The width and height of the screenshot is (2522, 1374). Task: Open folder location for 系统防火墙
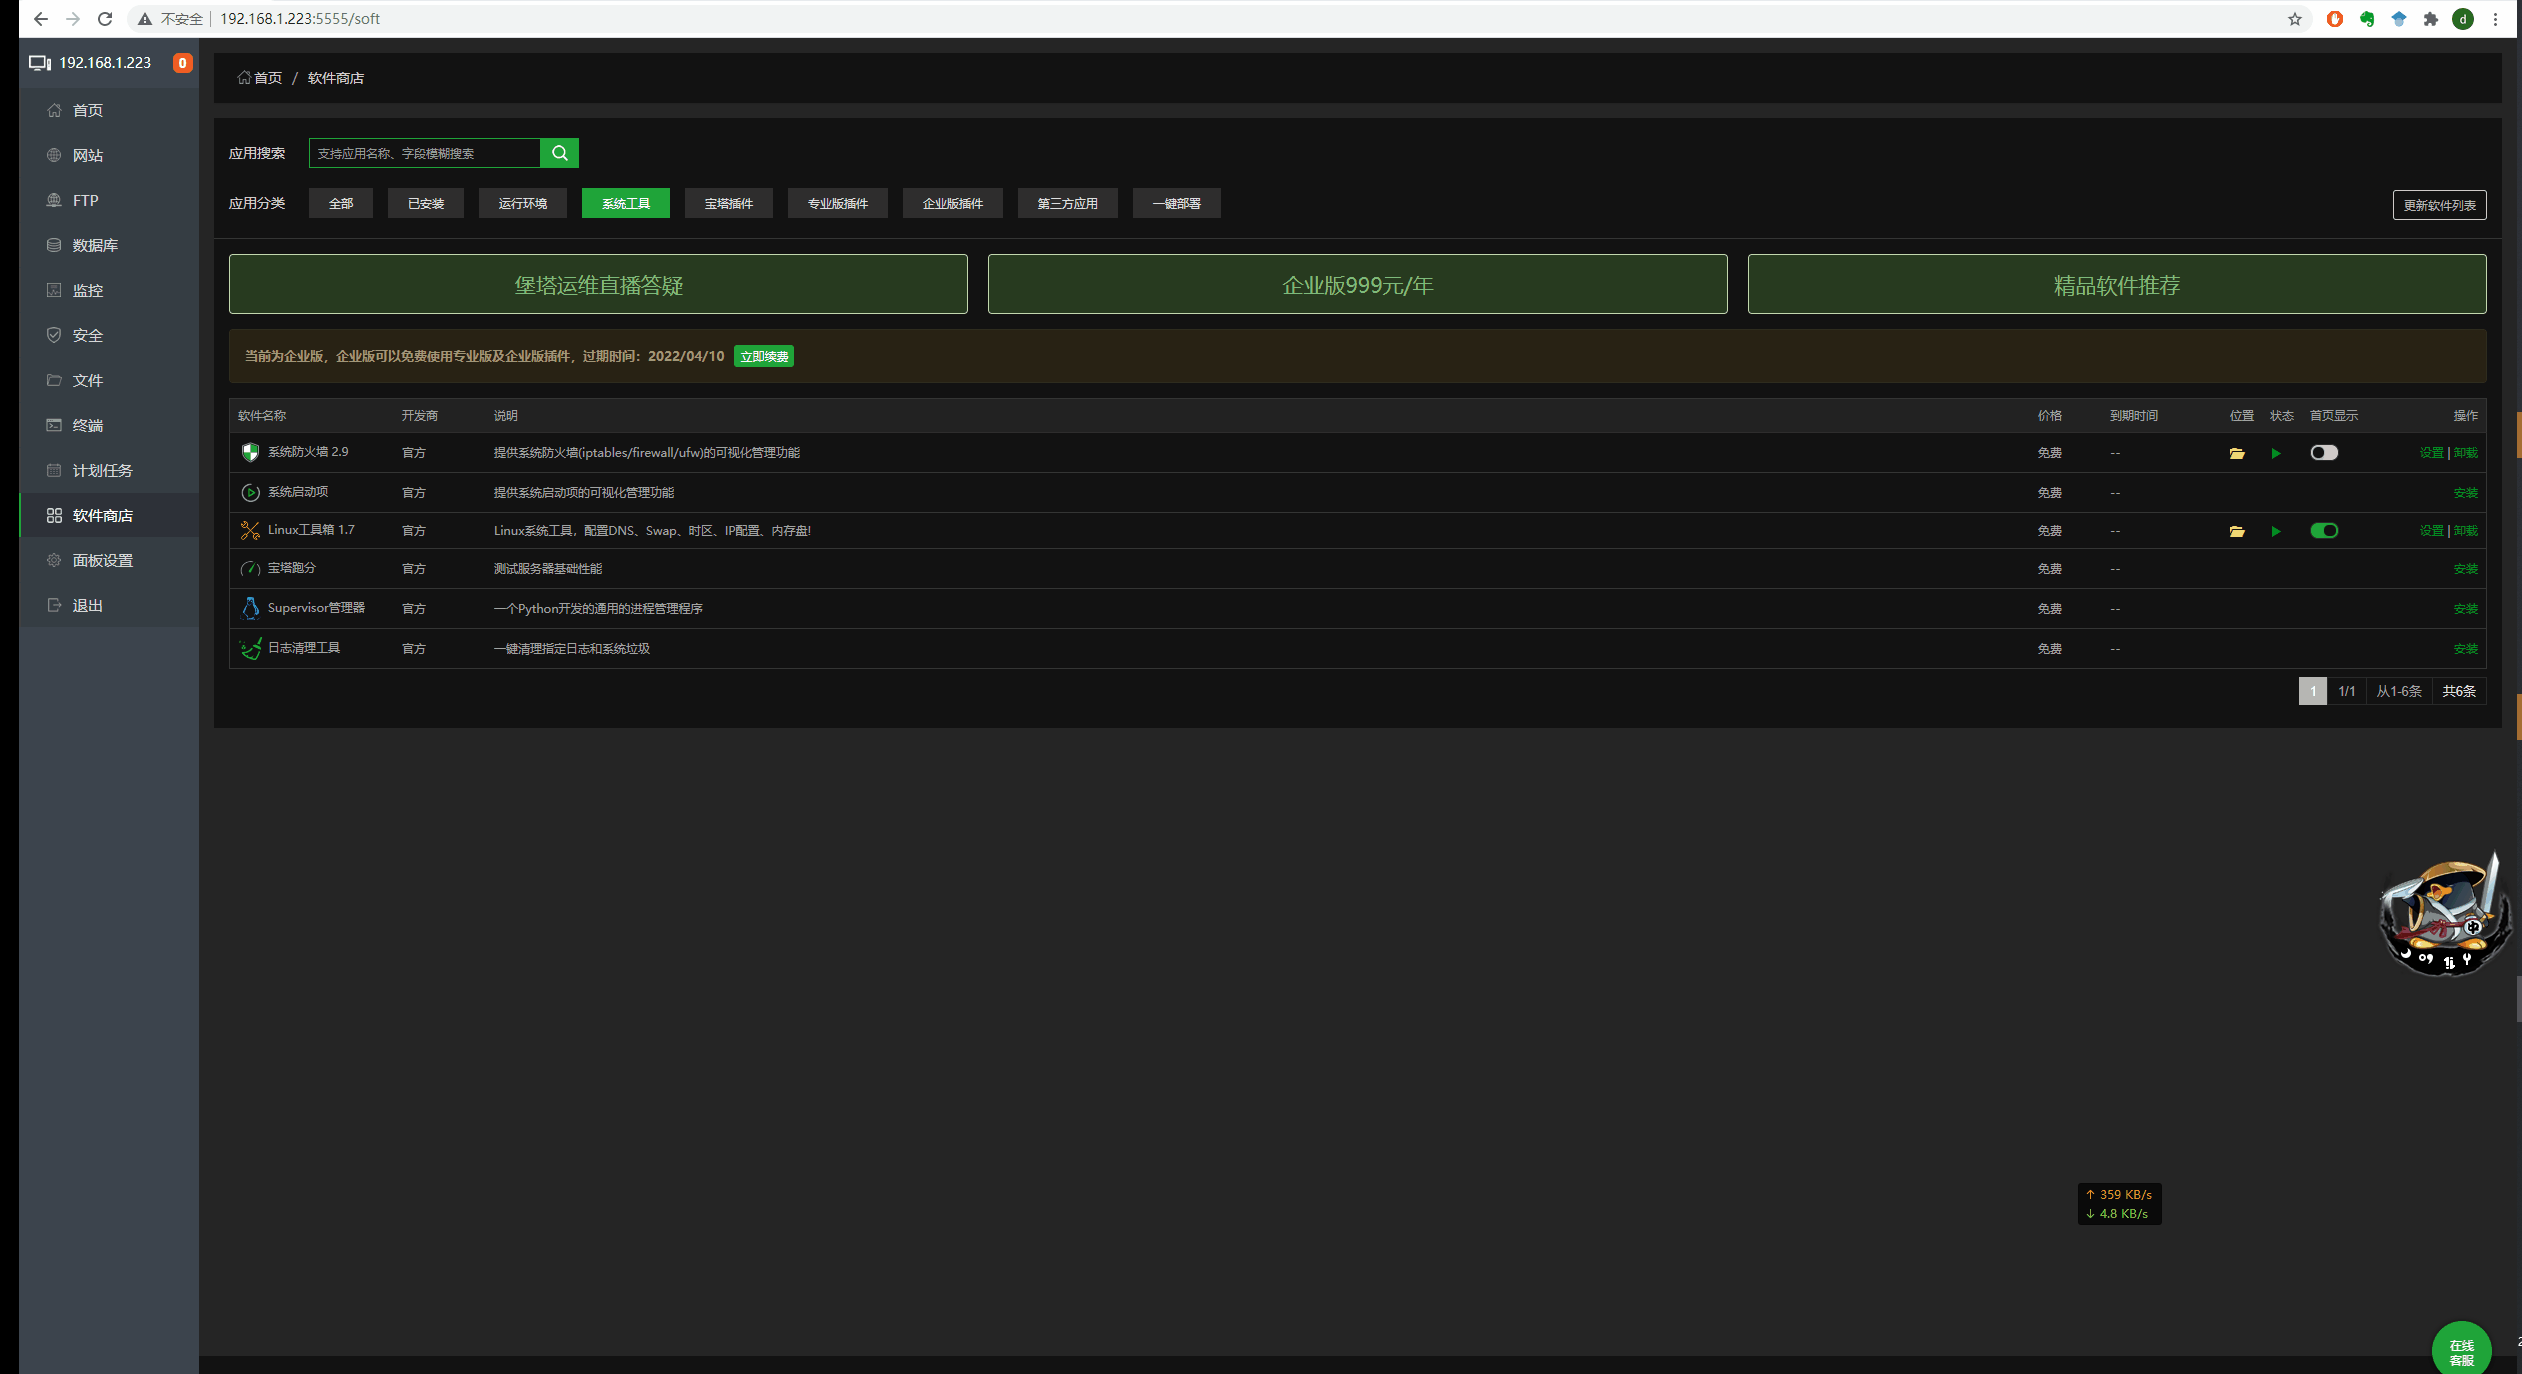click(x=2237, y=453)
